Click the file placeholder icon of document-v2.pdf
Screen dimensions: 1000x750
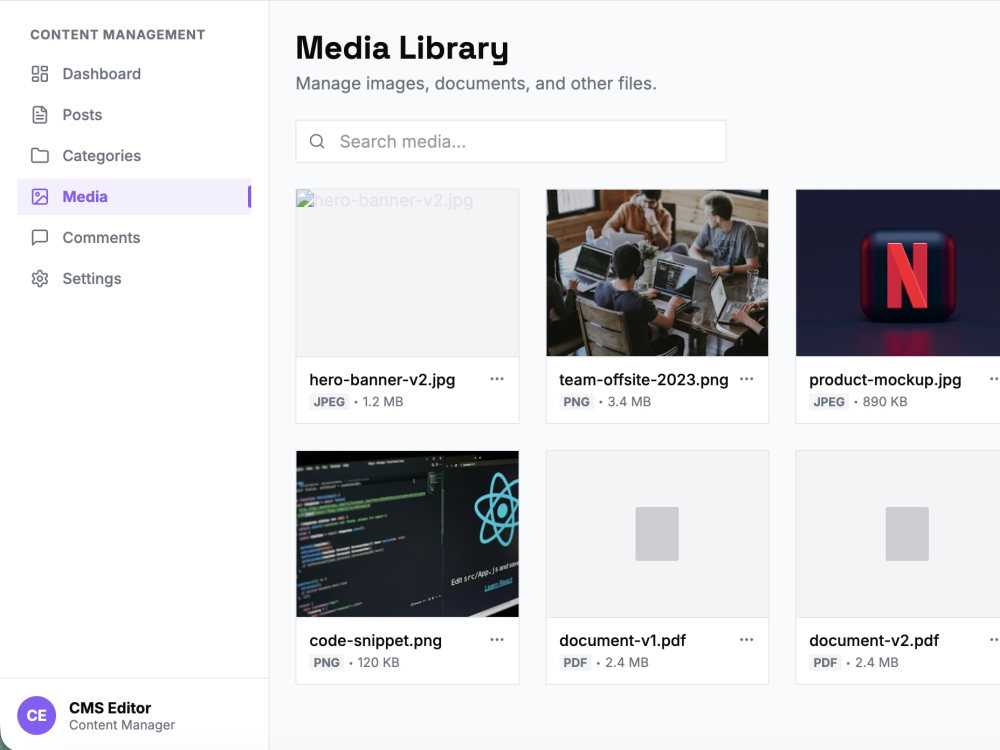(x=907, y=534)
